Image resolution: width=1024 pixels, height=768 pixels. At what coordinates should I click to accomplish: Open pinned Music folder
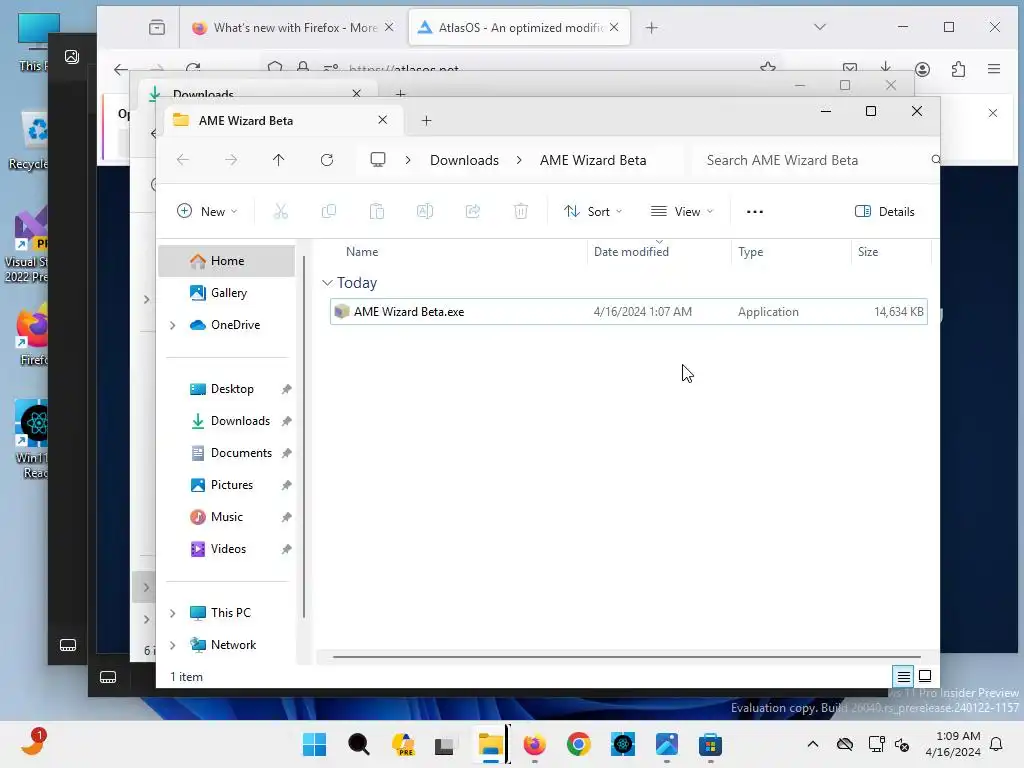[x=227, y=517]
